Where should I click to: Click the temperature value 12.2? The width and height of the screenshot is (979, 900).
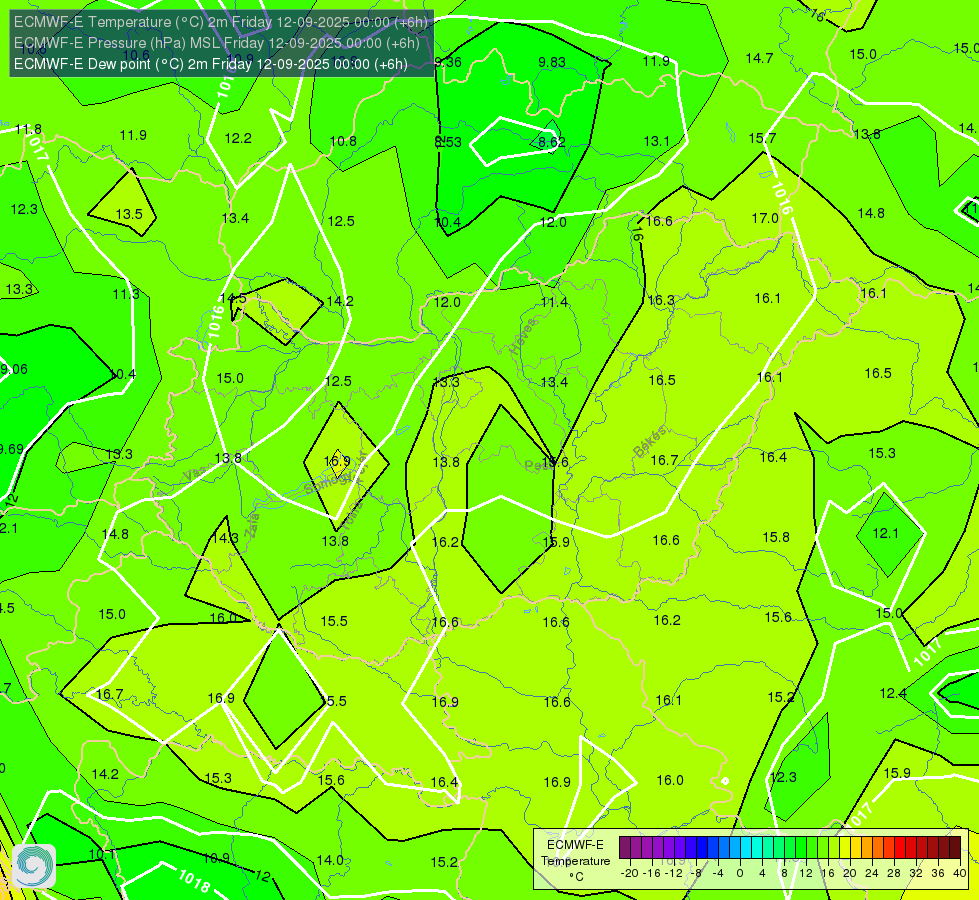[x=238, y=138]
